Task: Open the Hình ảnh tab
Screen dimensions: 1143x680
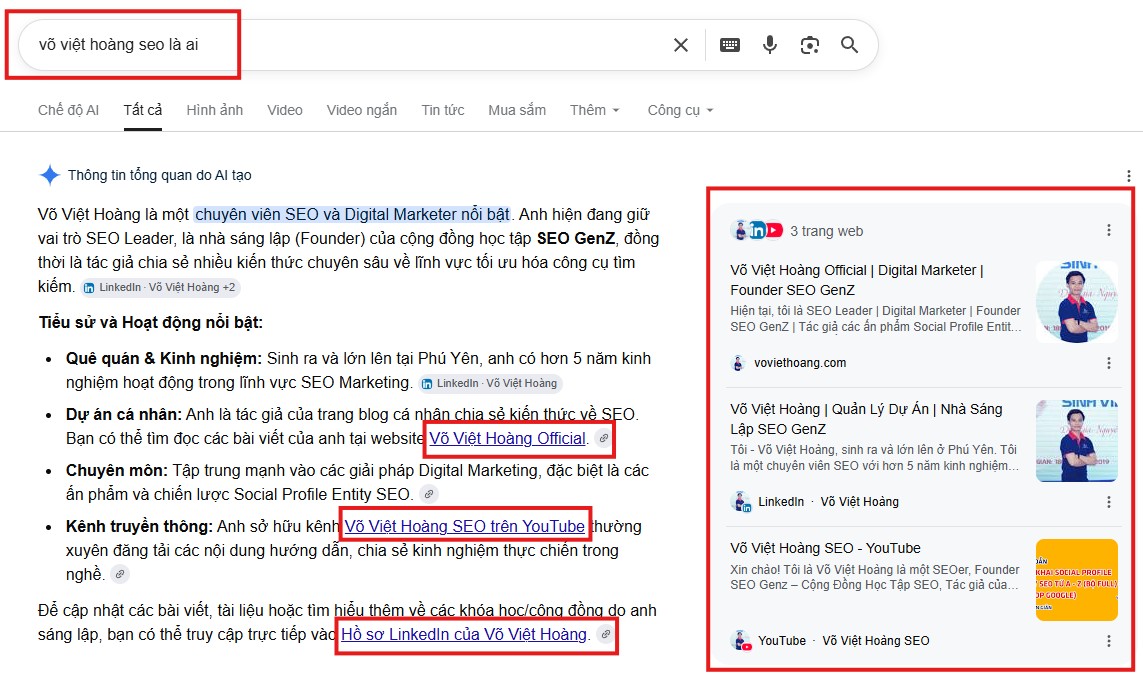Action: [215, 110]
